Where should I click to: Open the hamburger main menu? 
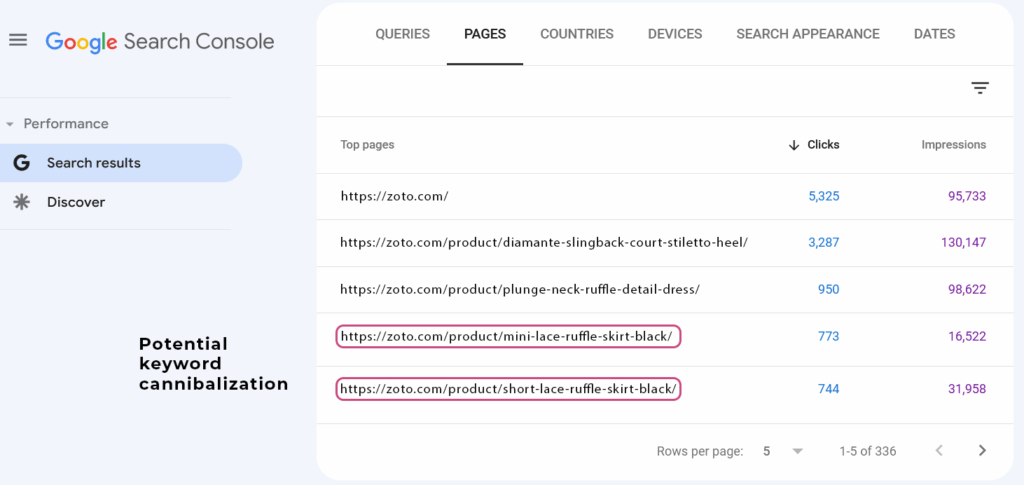(18, 40)
